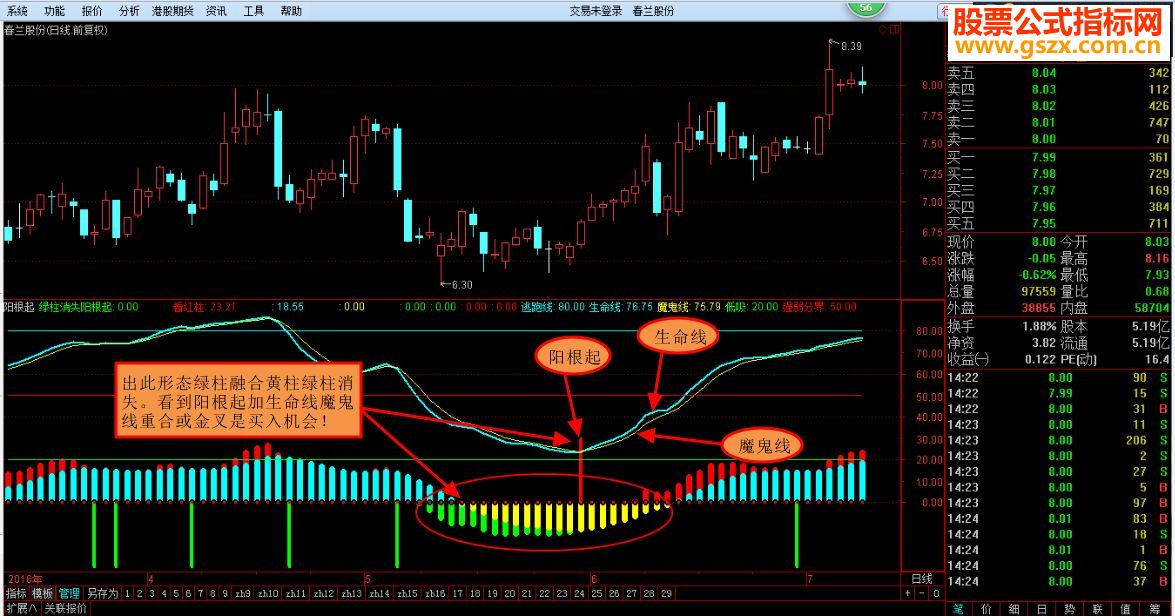Viewport: 1175px width, 616px height.
Task: Open the 功能 menu
Action: [54, 10]
